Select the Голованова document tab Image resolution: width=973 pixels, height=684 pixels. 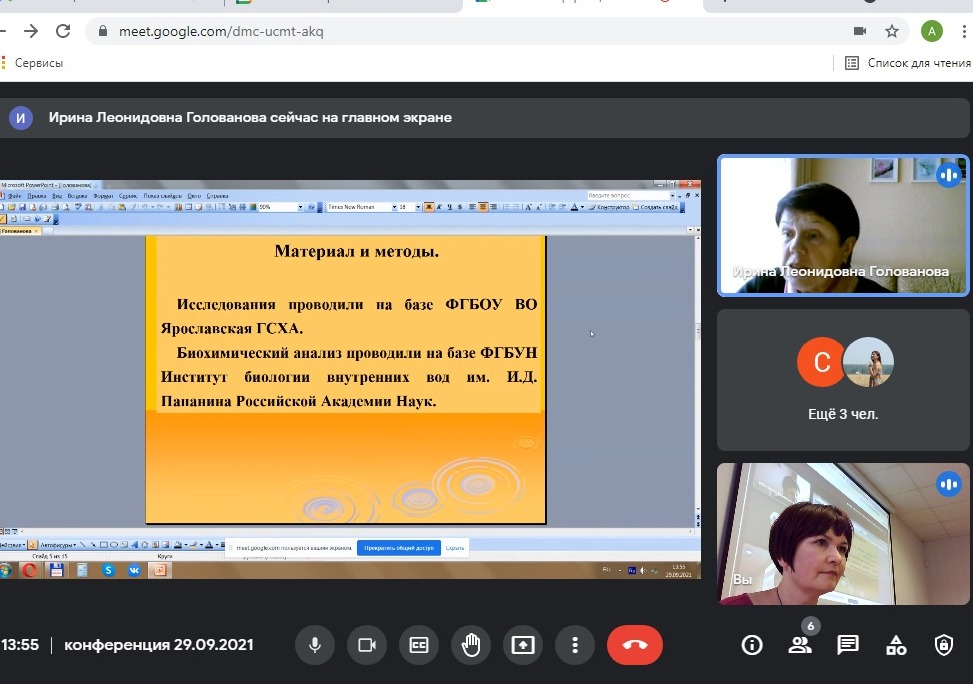[20, 231]
